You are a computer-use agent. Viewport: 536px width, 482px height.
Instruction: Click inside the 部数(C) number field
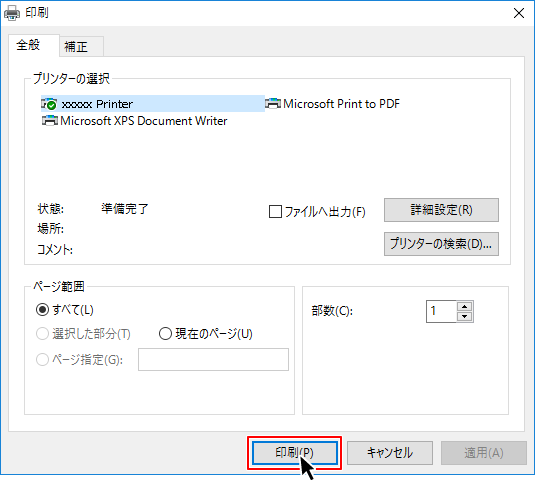(x=441, y=311)
